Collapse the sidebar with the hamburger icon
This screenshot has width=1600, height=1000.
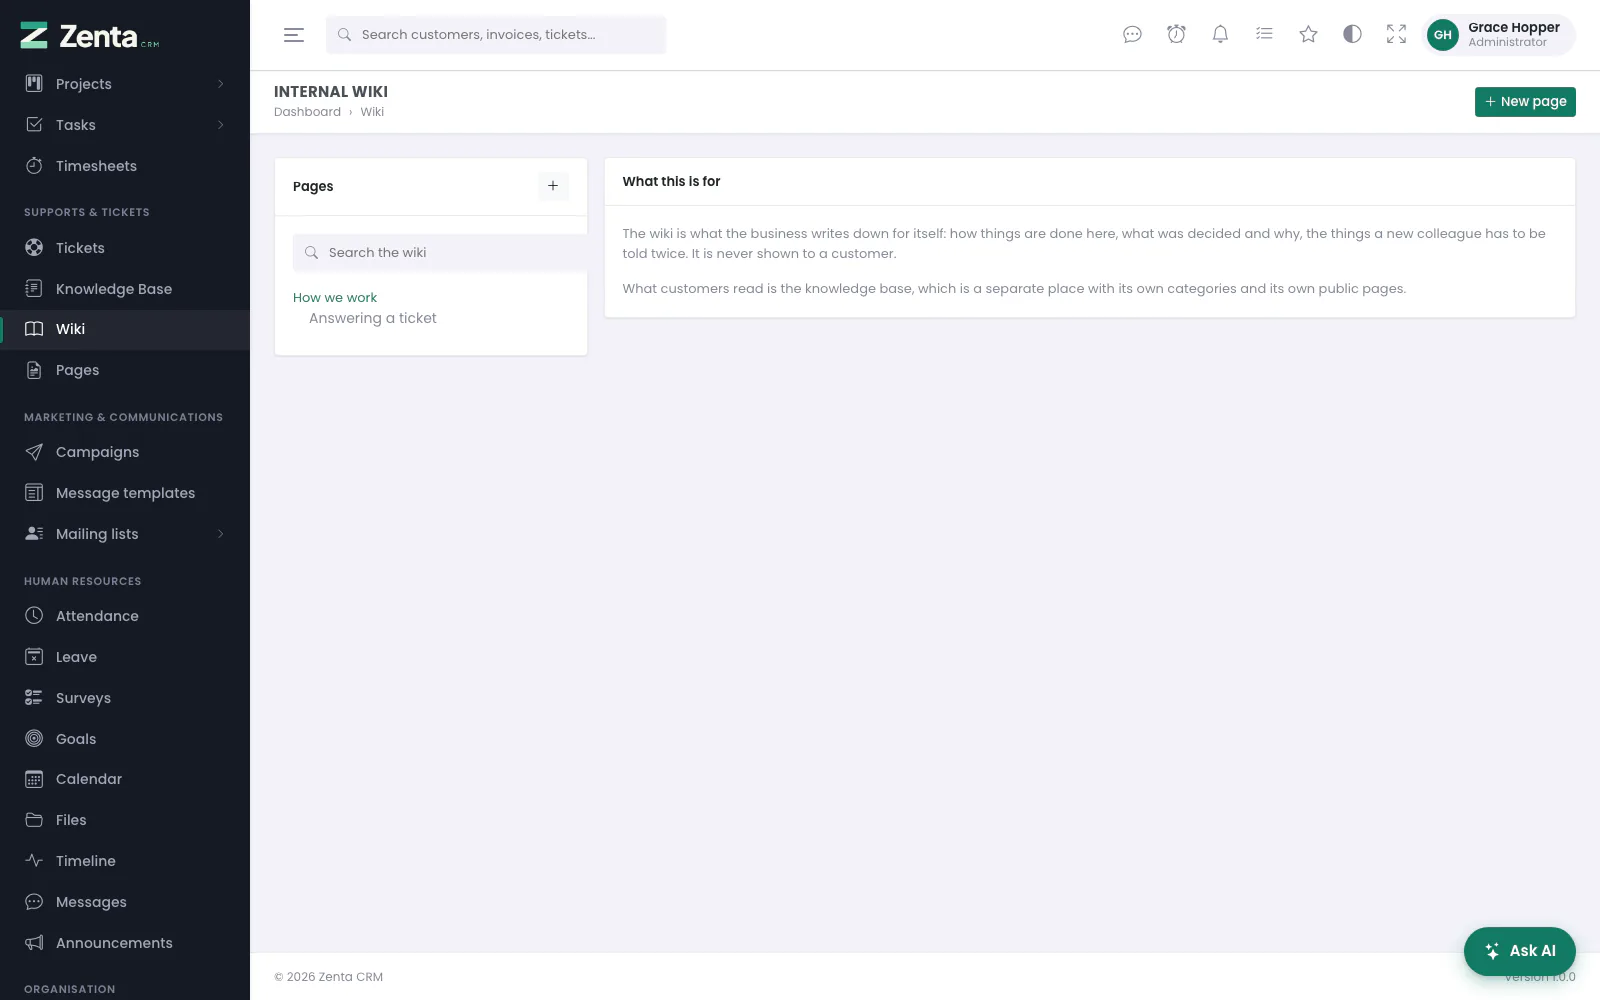294,35
